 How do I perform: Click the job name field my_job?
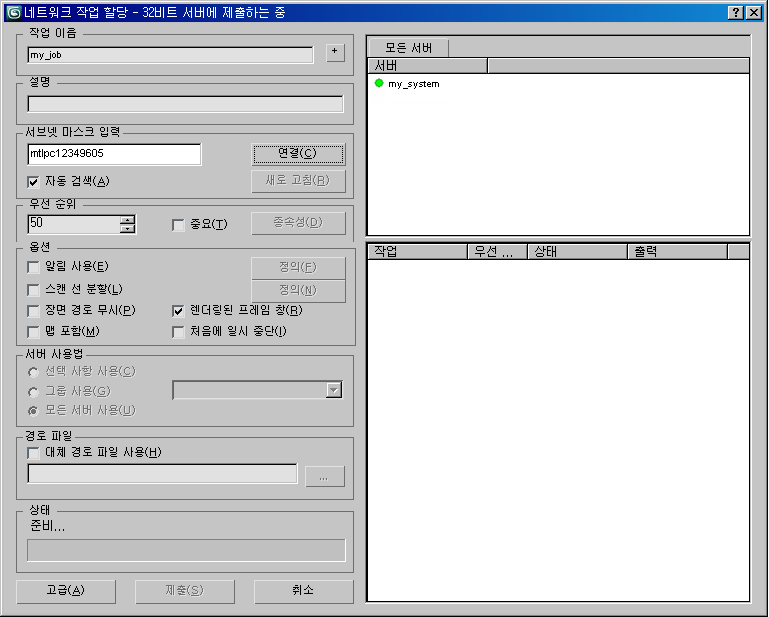pyautogui.click(x=170, y=55)
